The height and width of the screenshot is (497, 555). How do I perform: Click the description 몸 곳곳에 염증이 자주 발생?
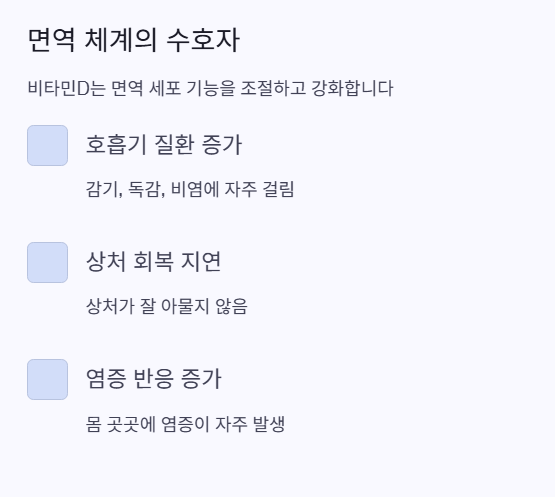pyautogui.click(x=185, y=424)
